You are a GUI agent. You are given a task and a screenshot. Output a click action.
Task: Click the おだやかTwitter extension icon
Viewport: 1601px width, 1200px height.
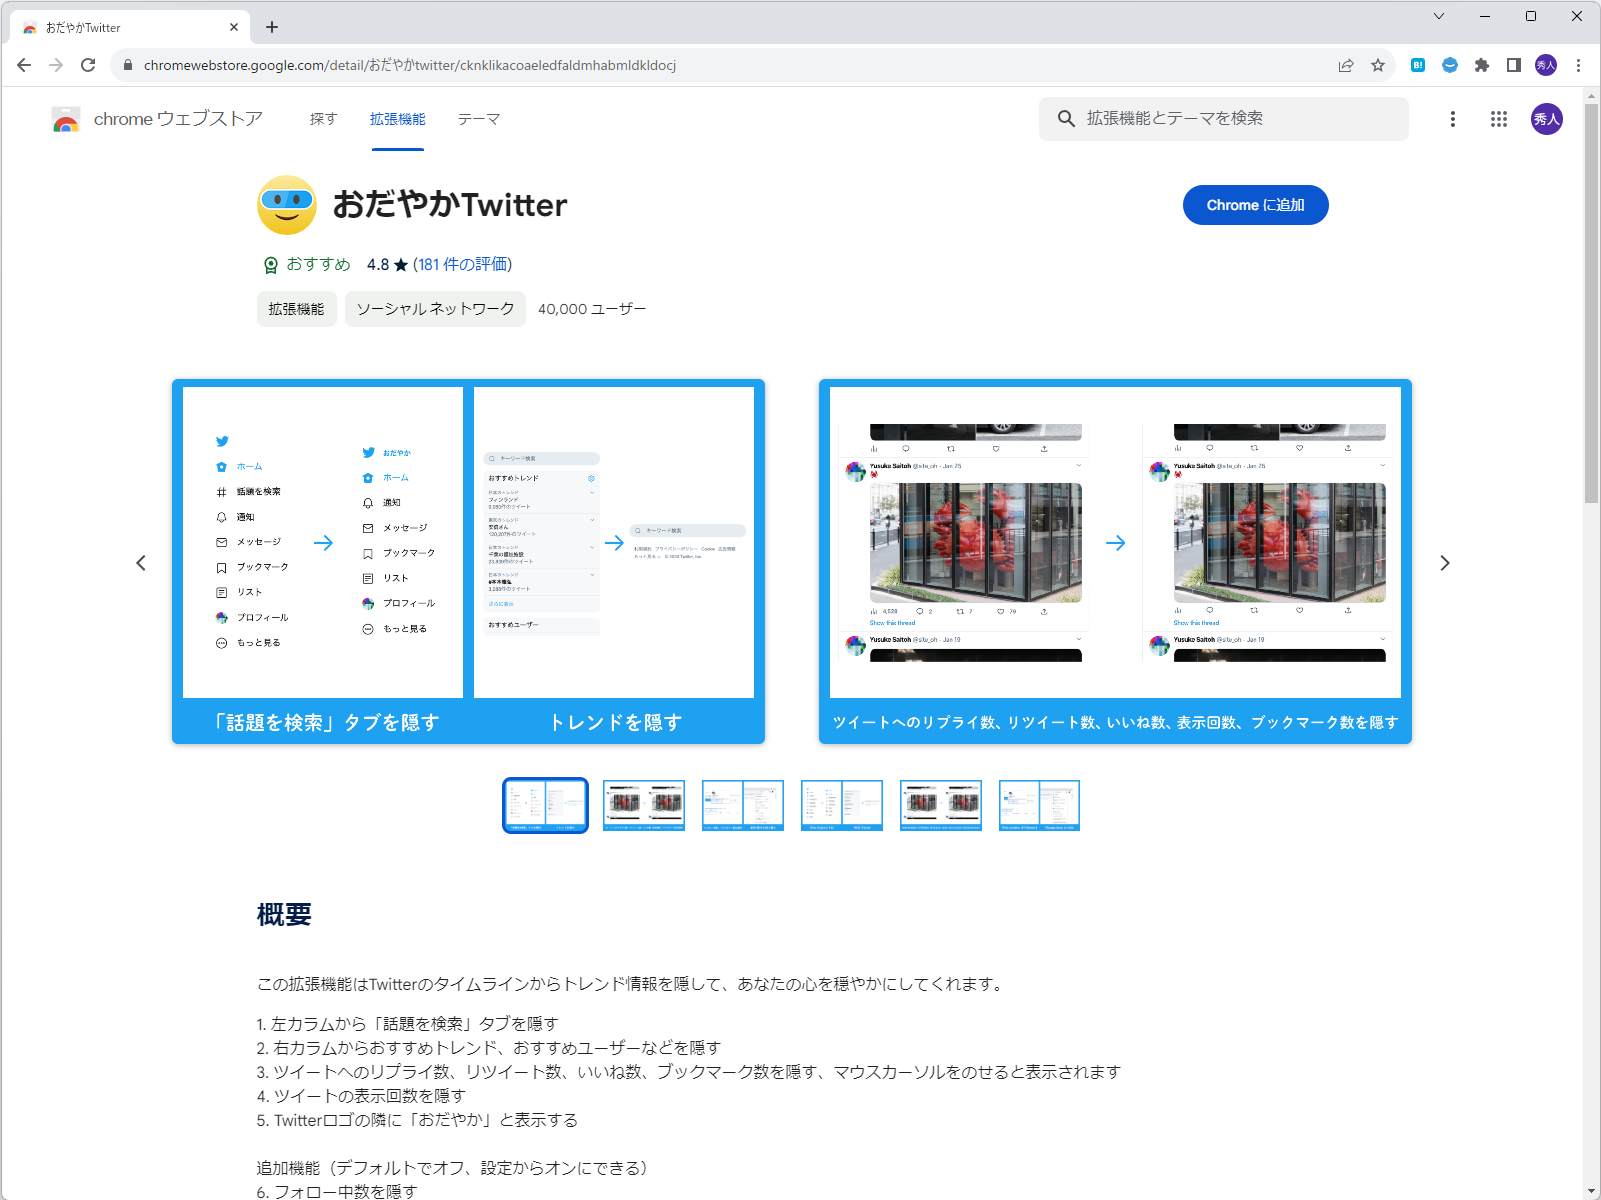pos(287,205)
